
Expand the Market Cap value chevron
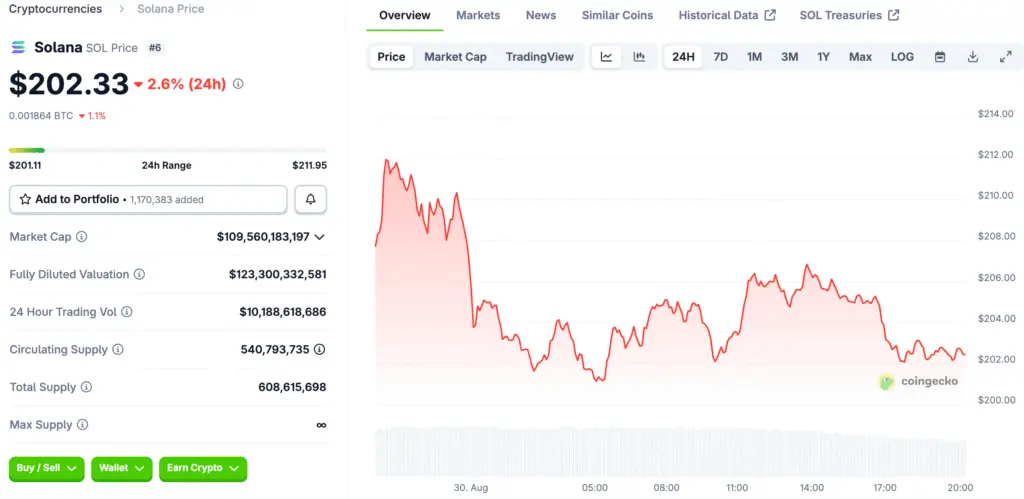coord(320,237)
